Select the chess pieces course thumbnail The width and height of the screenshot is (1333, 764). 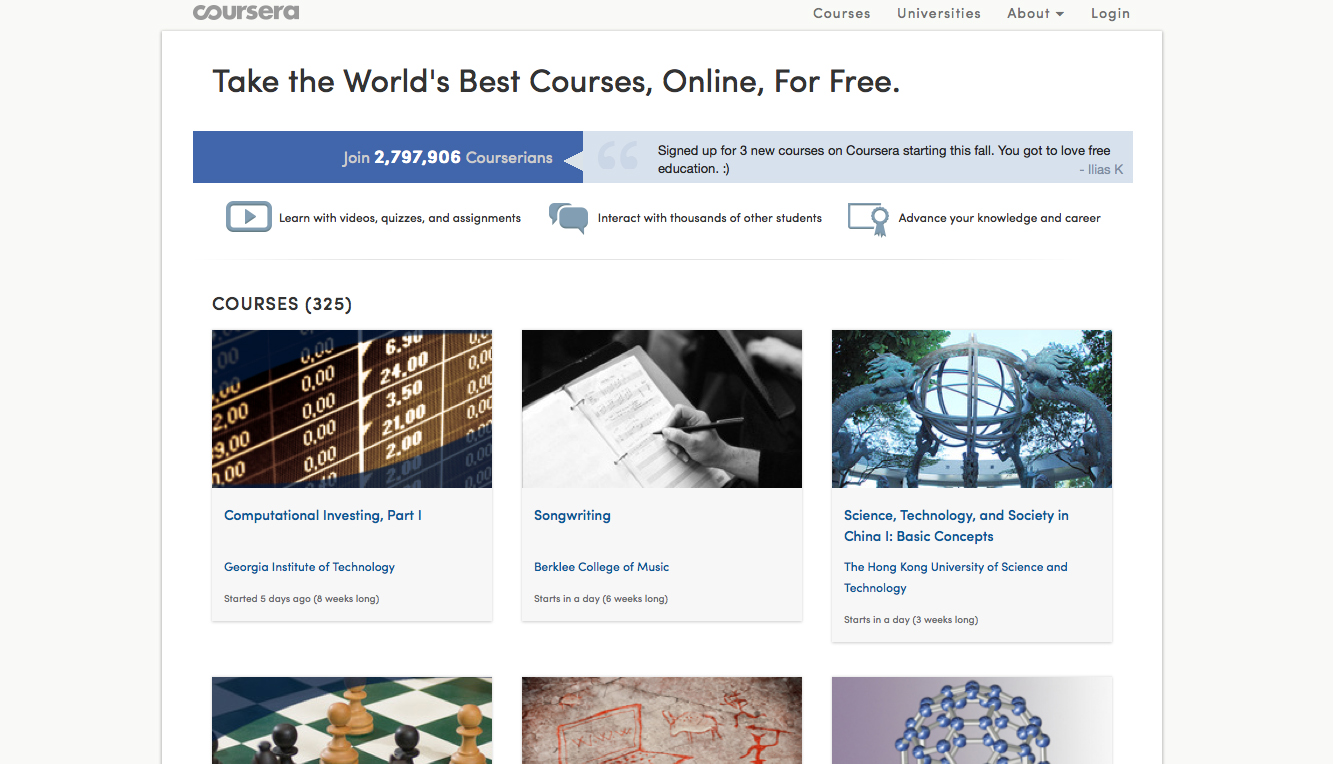[x=352, y=720]
